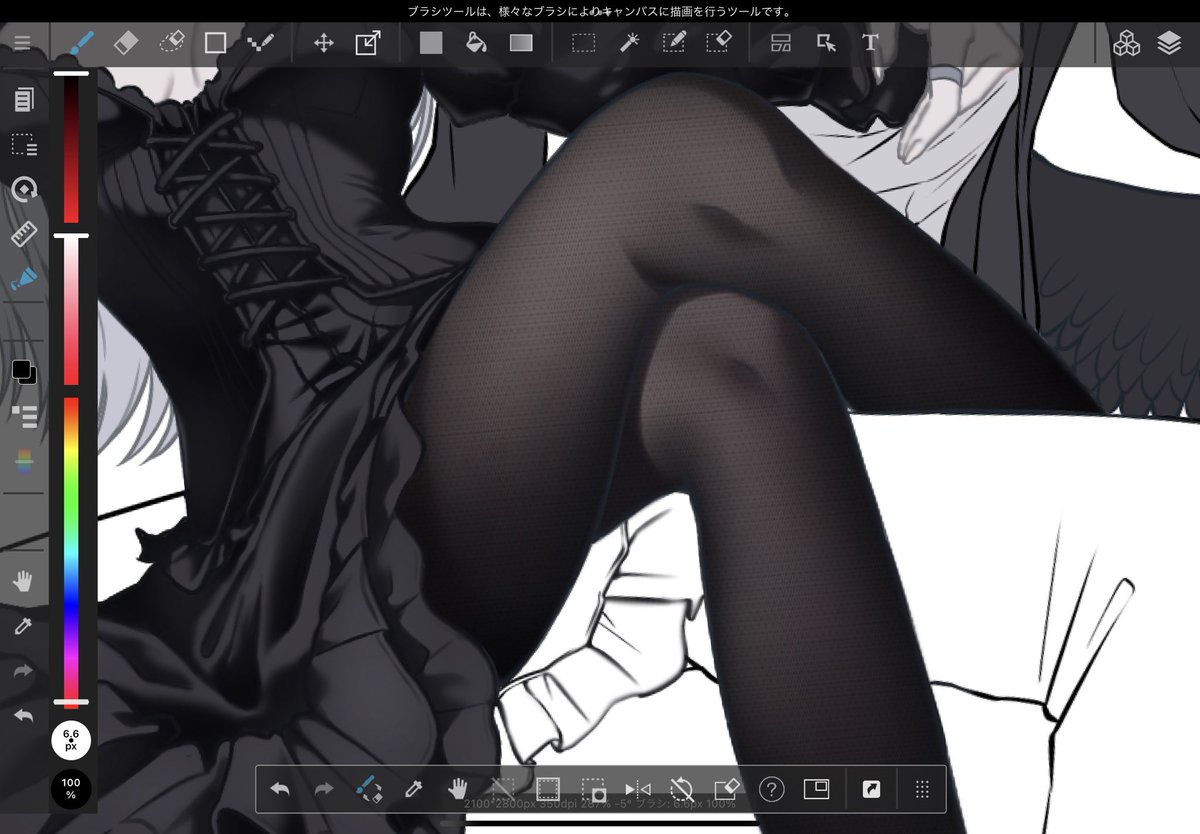Tap the dotted grid handle in bottom bar
Viewport: 1200px width, 834px height.
click(x=922, y=789)
